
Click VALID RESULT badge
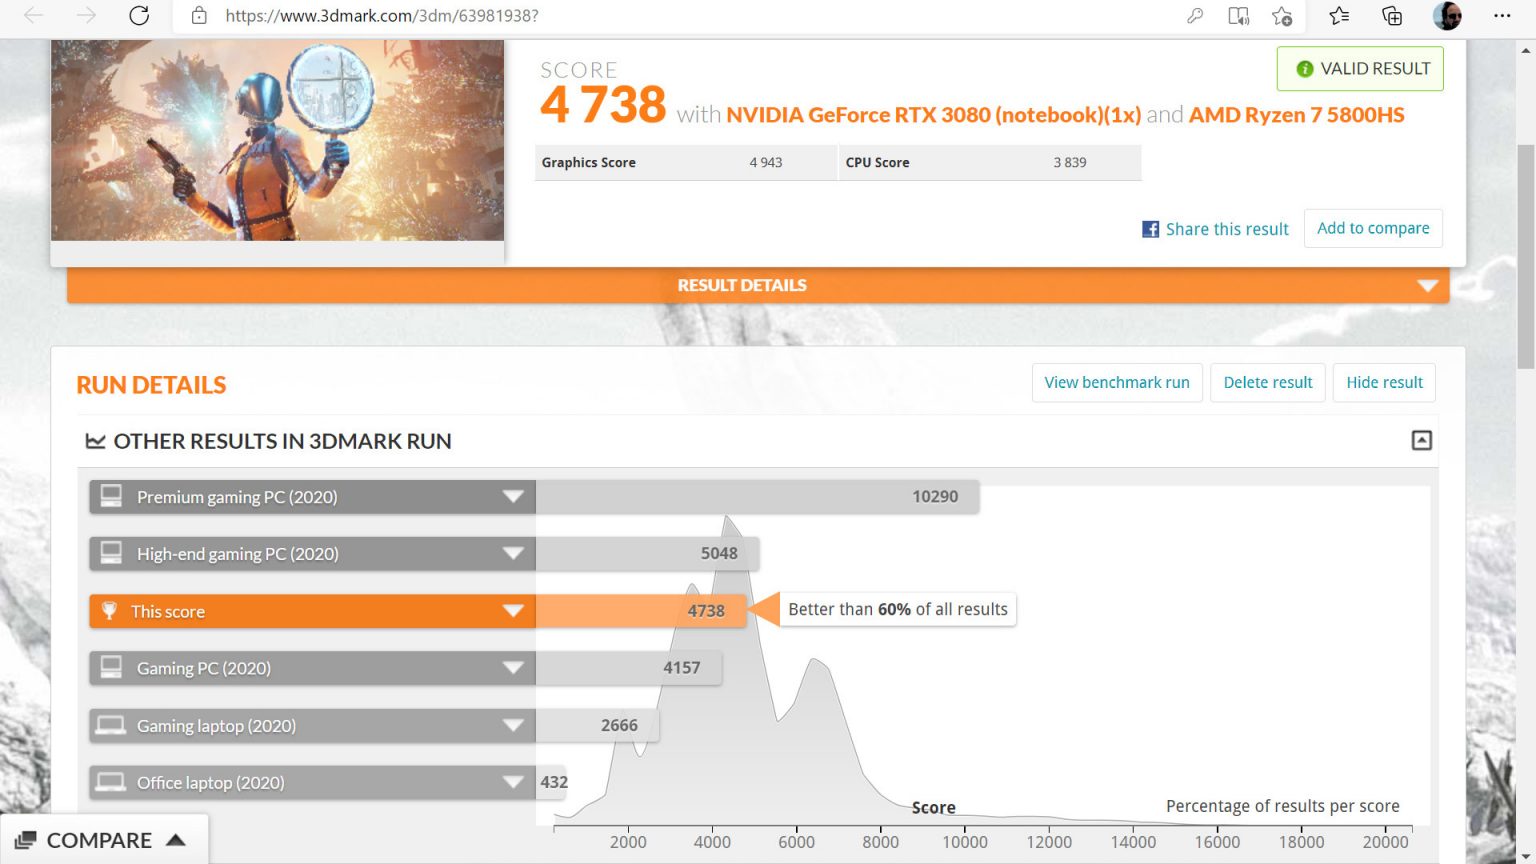coord(1360,69)
